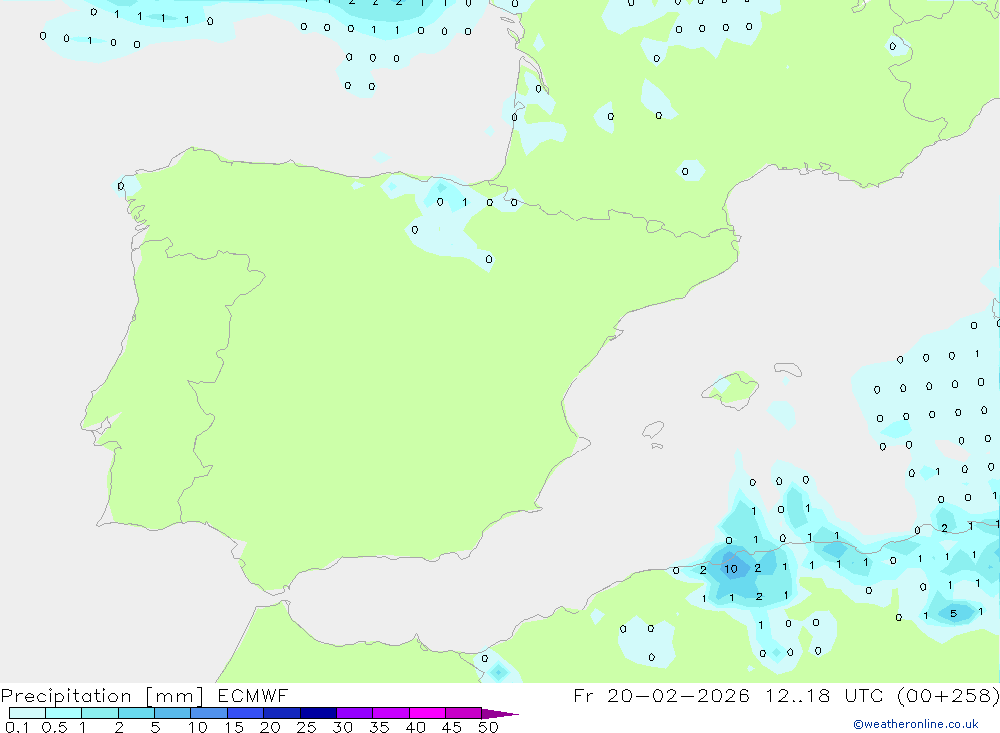This screenshot has height=733, width=1000.
Task: Click the '30' legend scale label
Action: [x=343, y=727]
